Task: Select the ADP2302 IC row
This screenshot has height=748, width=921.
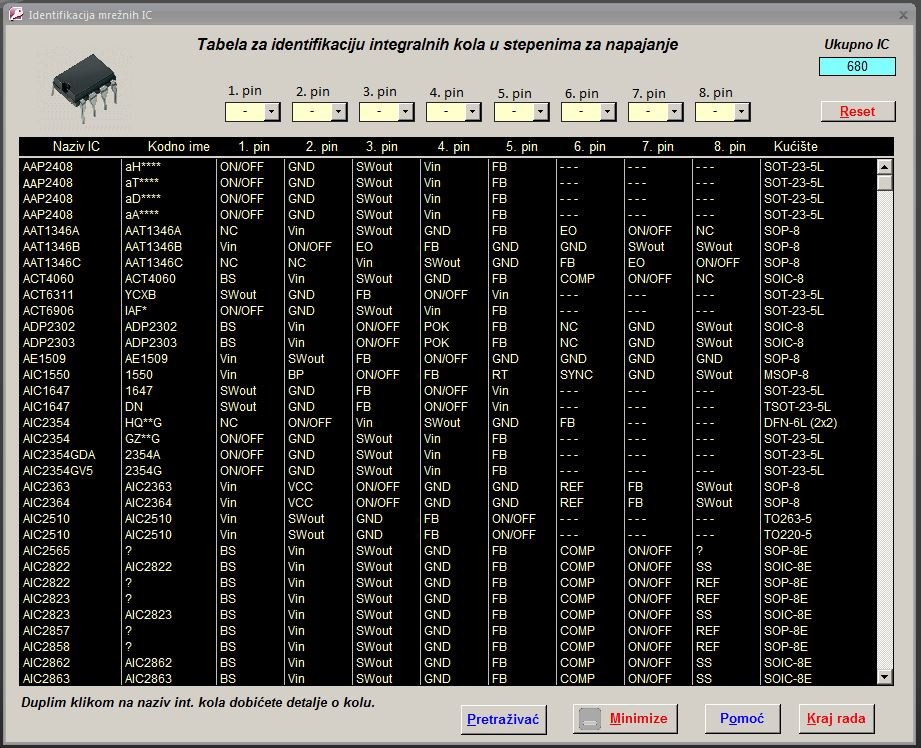Action: coord(48,327)
